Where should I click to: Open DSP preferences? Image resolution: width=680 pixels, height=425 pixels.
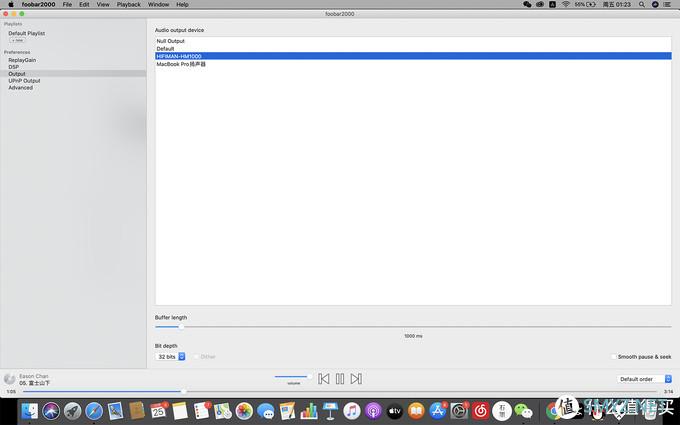pos(13,67)
